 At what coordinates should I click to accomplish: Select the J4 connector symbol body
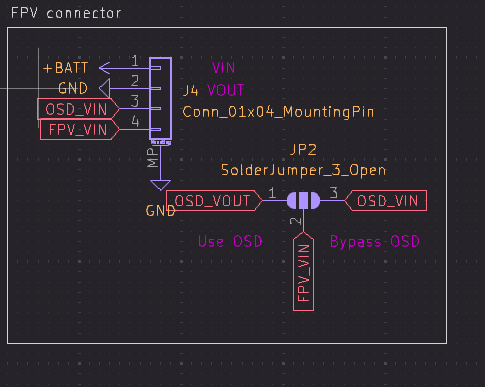pos(161,98)
